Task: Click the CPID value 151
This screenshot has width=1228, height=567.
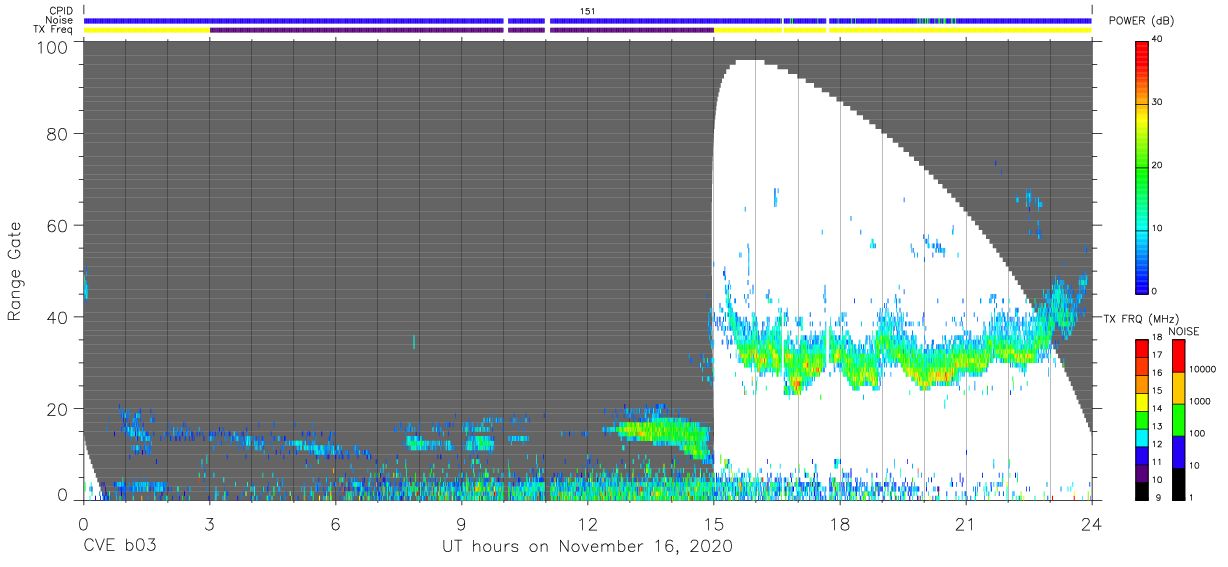Action: pyautogui.click(x=587, y=11)
